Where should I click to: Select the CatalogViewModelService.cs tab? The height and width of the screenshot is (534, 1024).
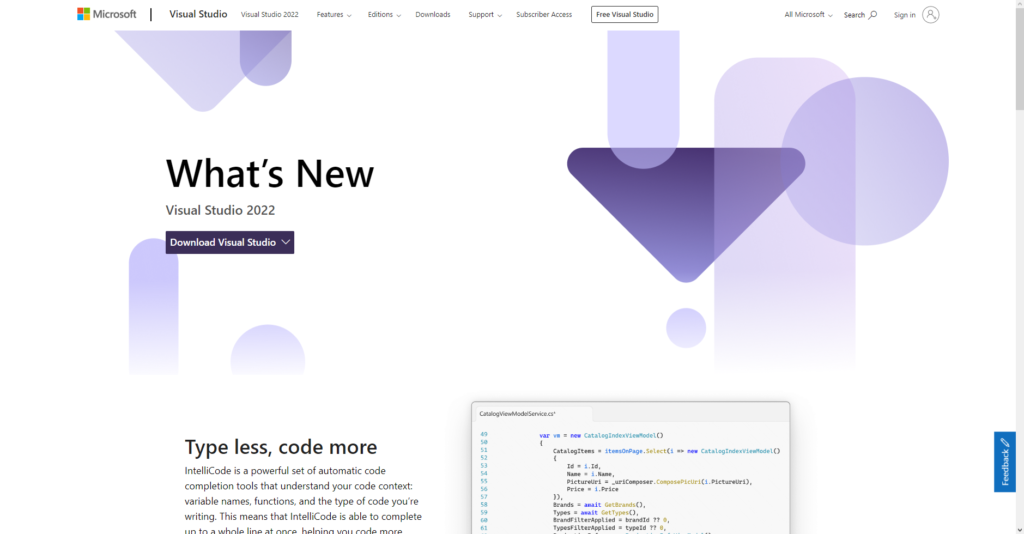click(517, 413)
